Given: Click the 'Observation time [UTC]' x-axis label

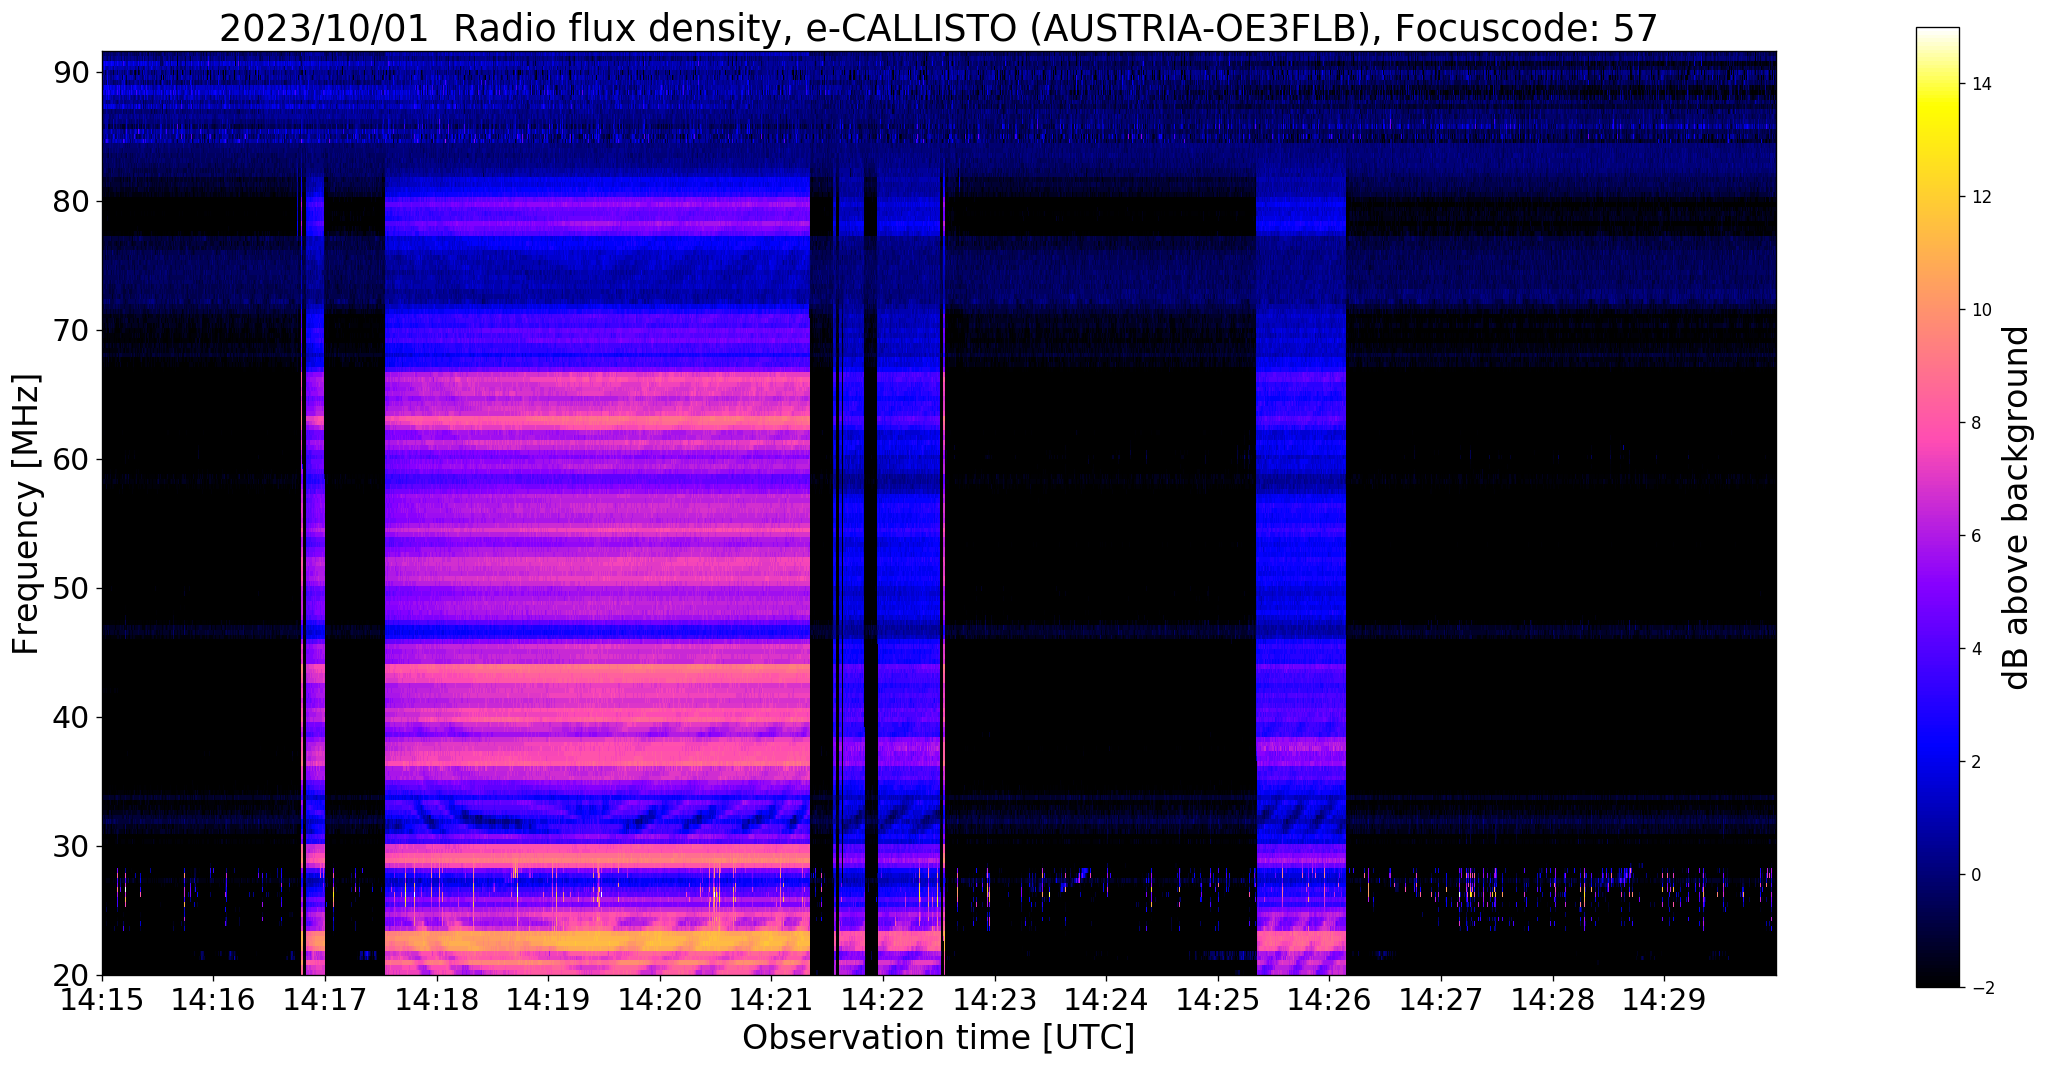Looking at the screenshot, I should click(938, 1038).
